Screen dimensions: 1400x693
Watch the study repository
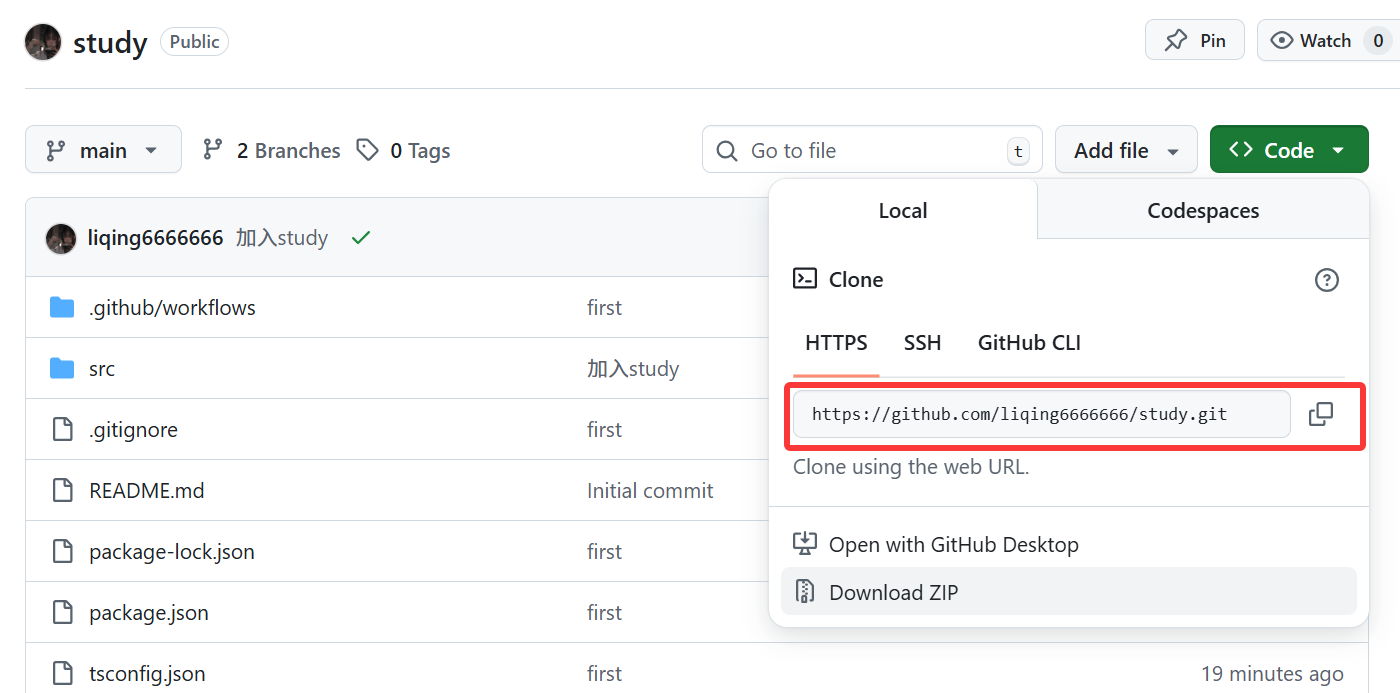coord(1311,41)
